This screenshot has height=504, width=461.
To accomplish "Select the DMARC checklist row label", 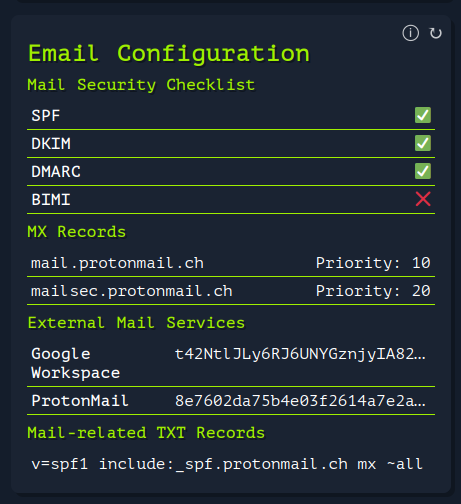I will click(x=56, y=172).
